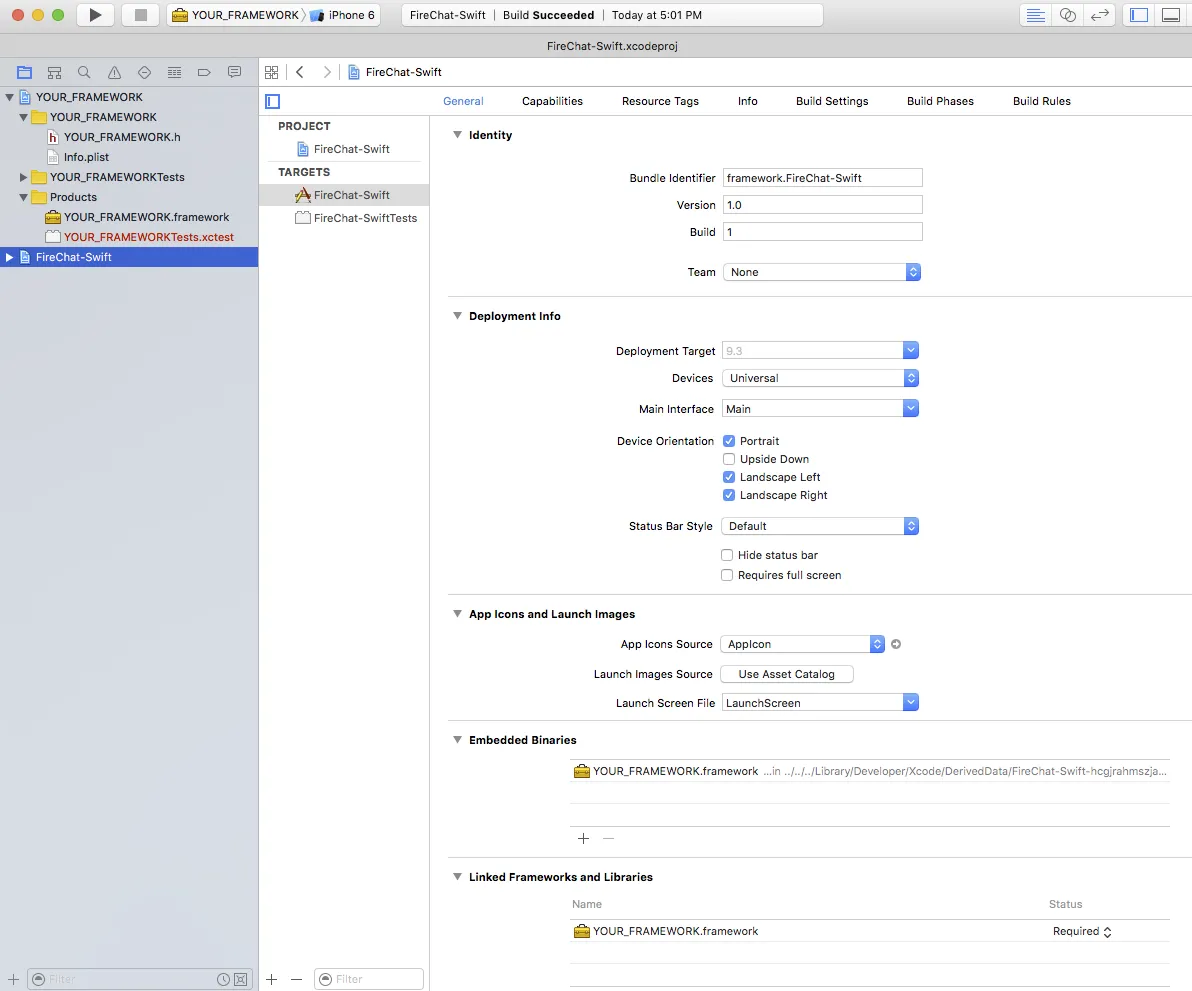Switch to the Resource Tags tab

coord(660,101)
